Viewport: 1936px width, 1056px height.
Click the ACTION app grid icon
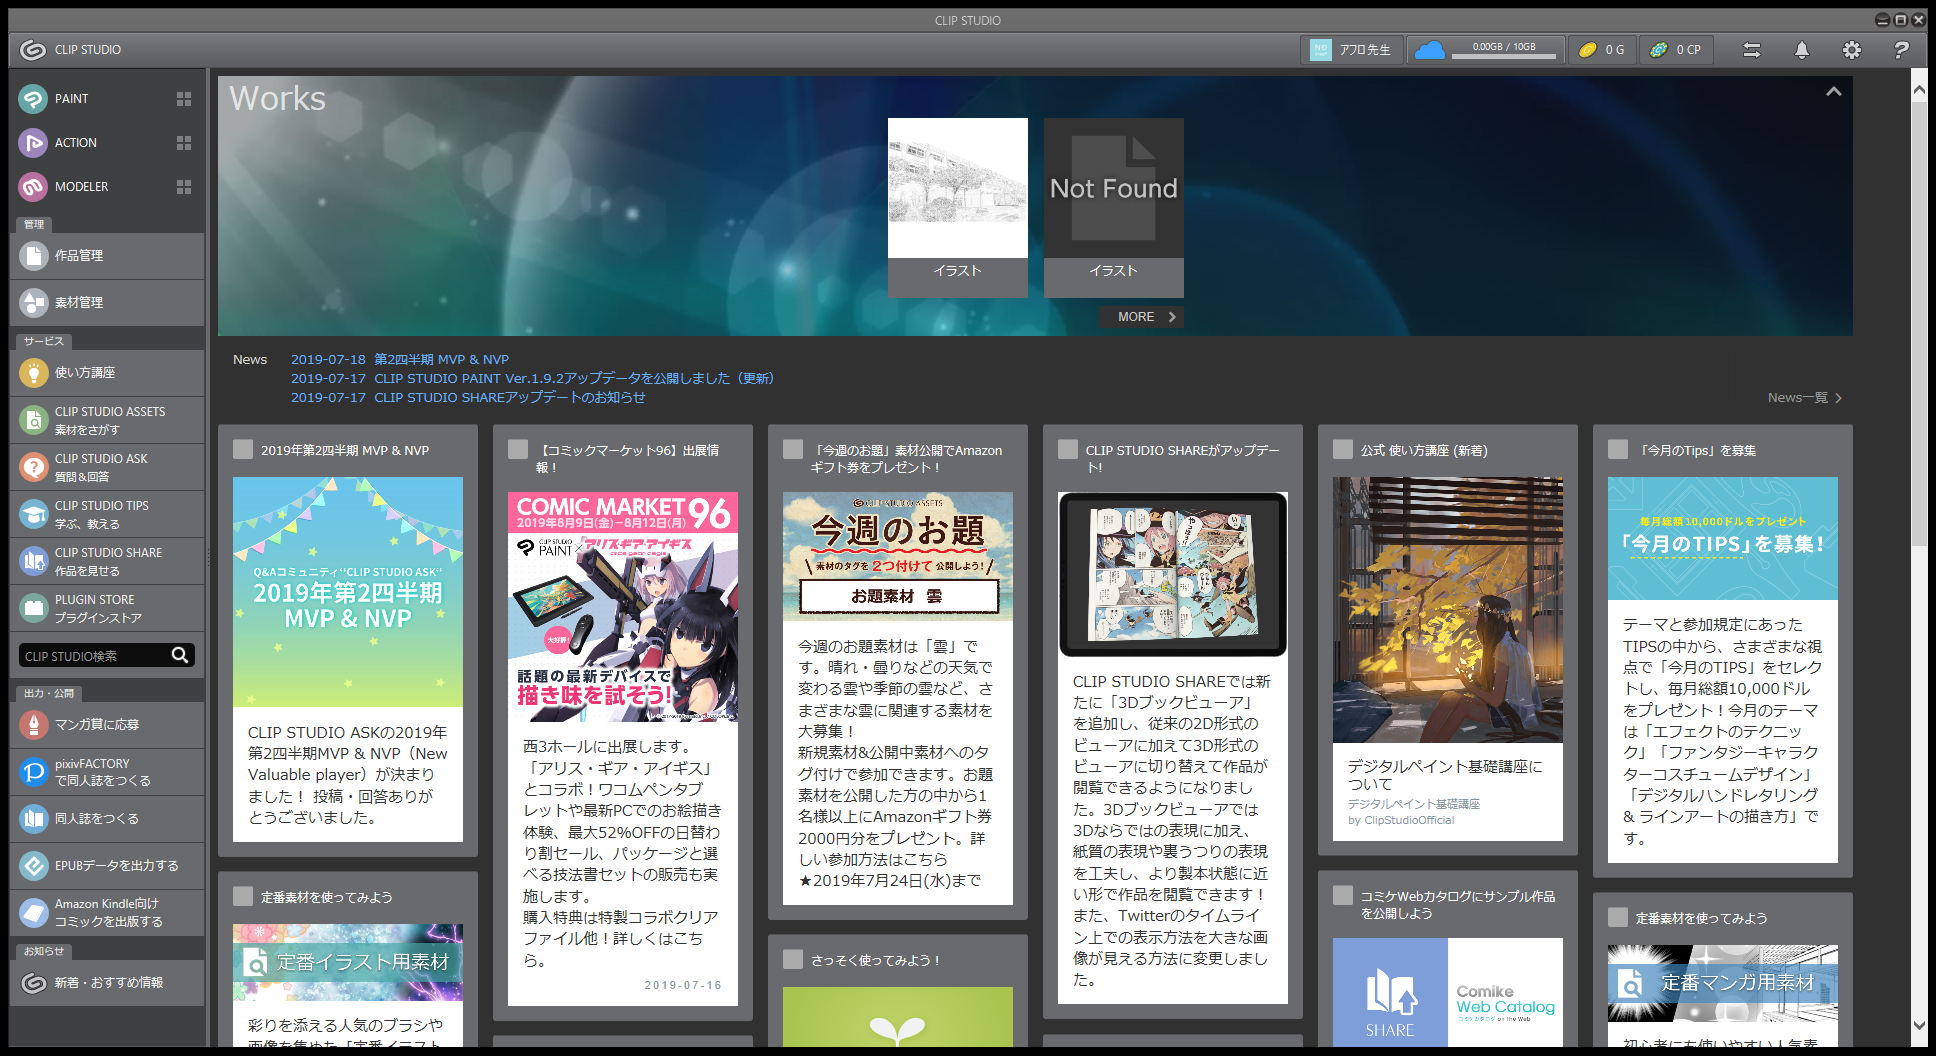(184, 143)
